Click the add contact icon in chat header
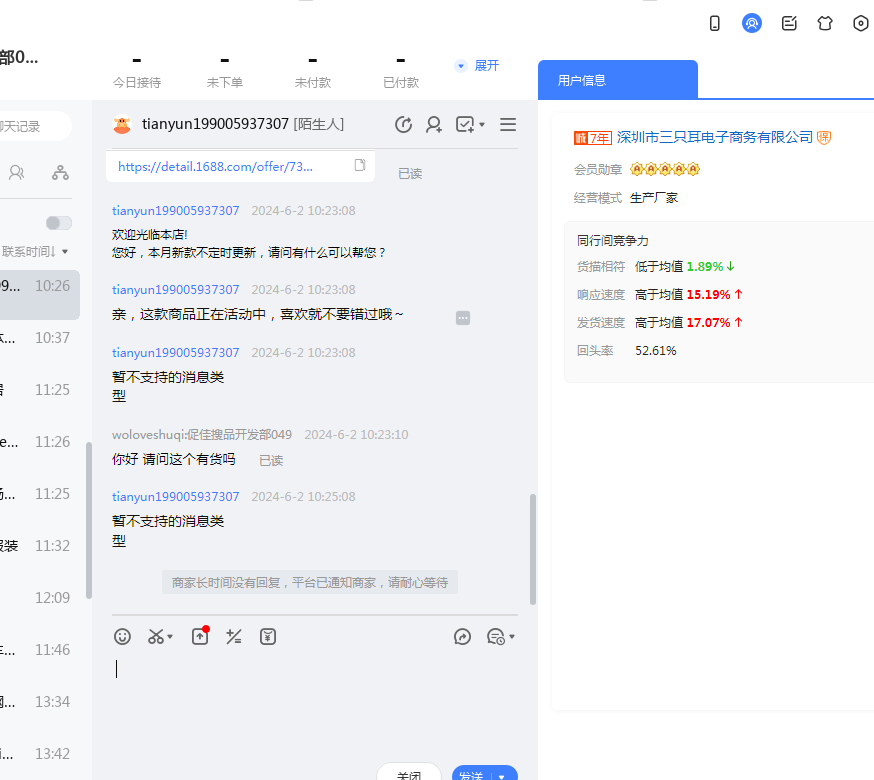Image resolution: width=874 pixels, height=780 pixels. pos(434,124)
